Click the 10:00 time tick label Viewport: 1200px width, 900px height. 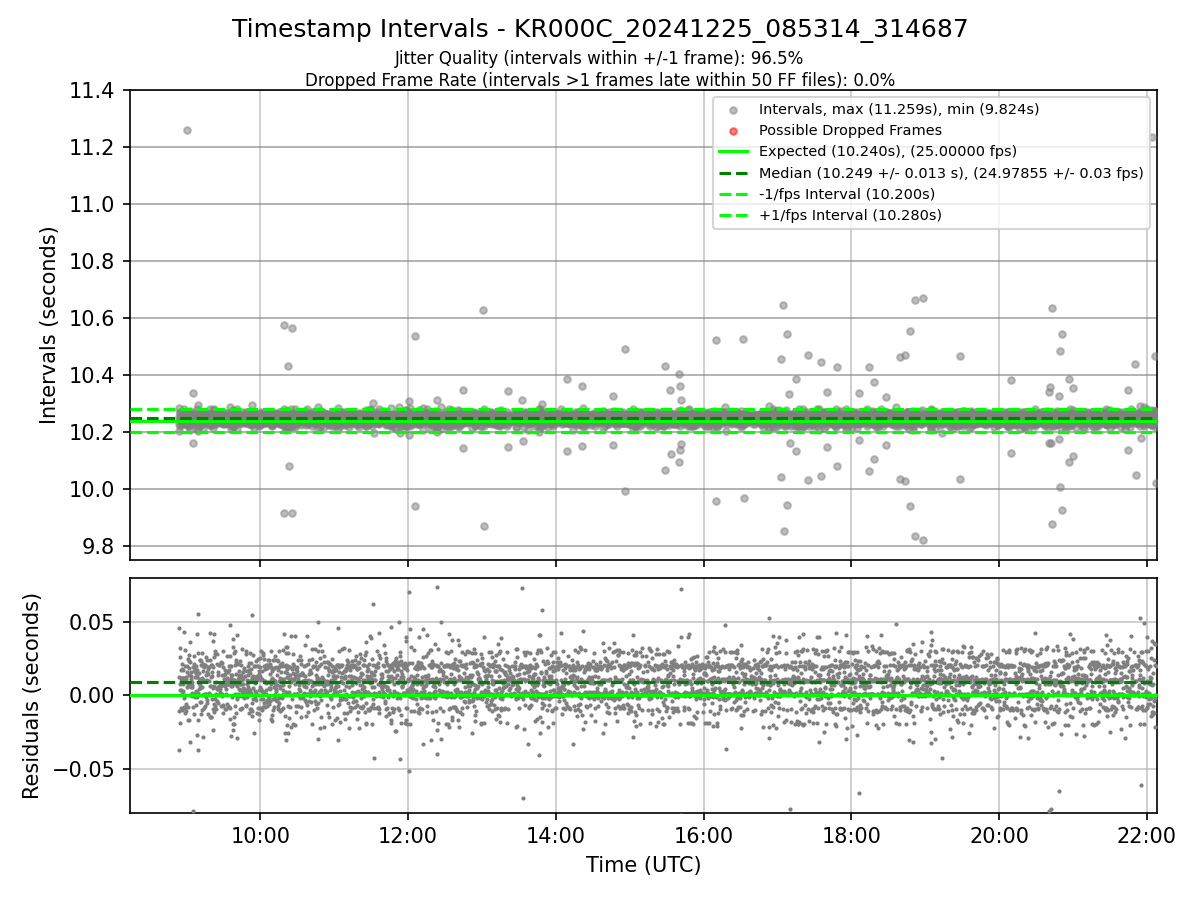[260, 835]
